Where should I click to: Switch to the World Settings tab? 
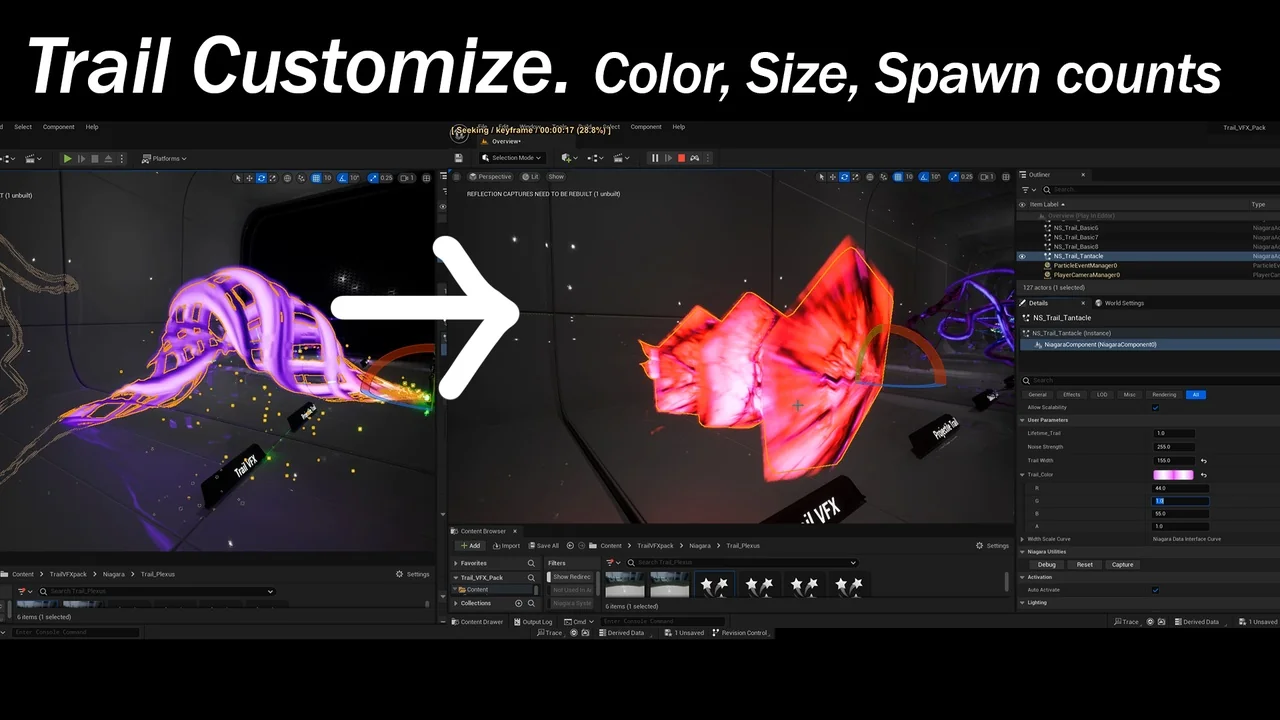click(1123, 303)
